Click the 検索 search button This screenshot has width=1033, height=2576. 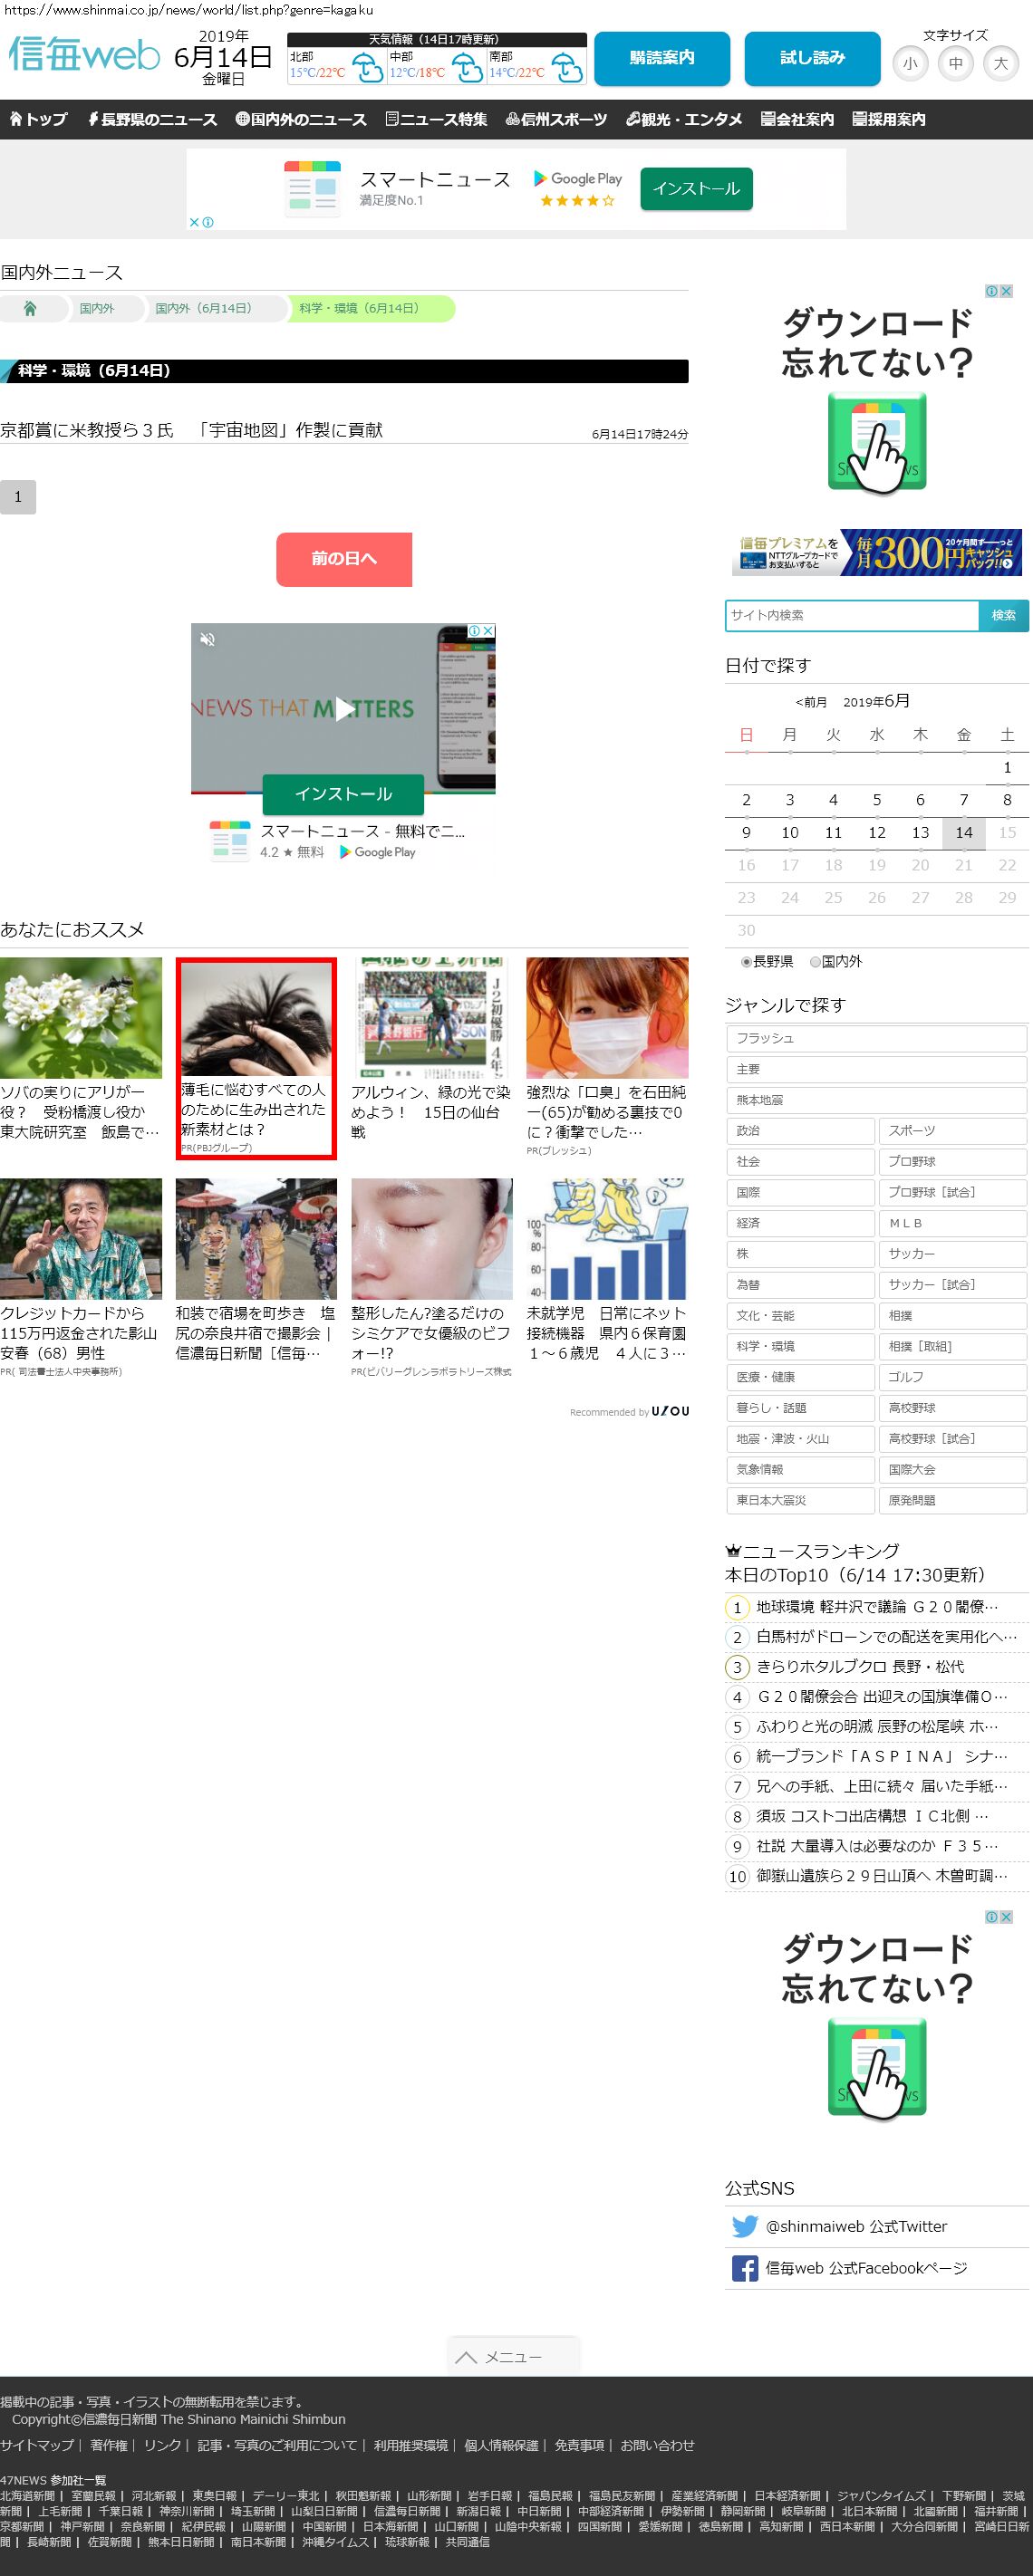click(1003, 615)
